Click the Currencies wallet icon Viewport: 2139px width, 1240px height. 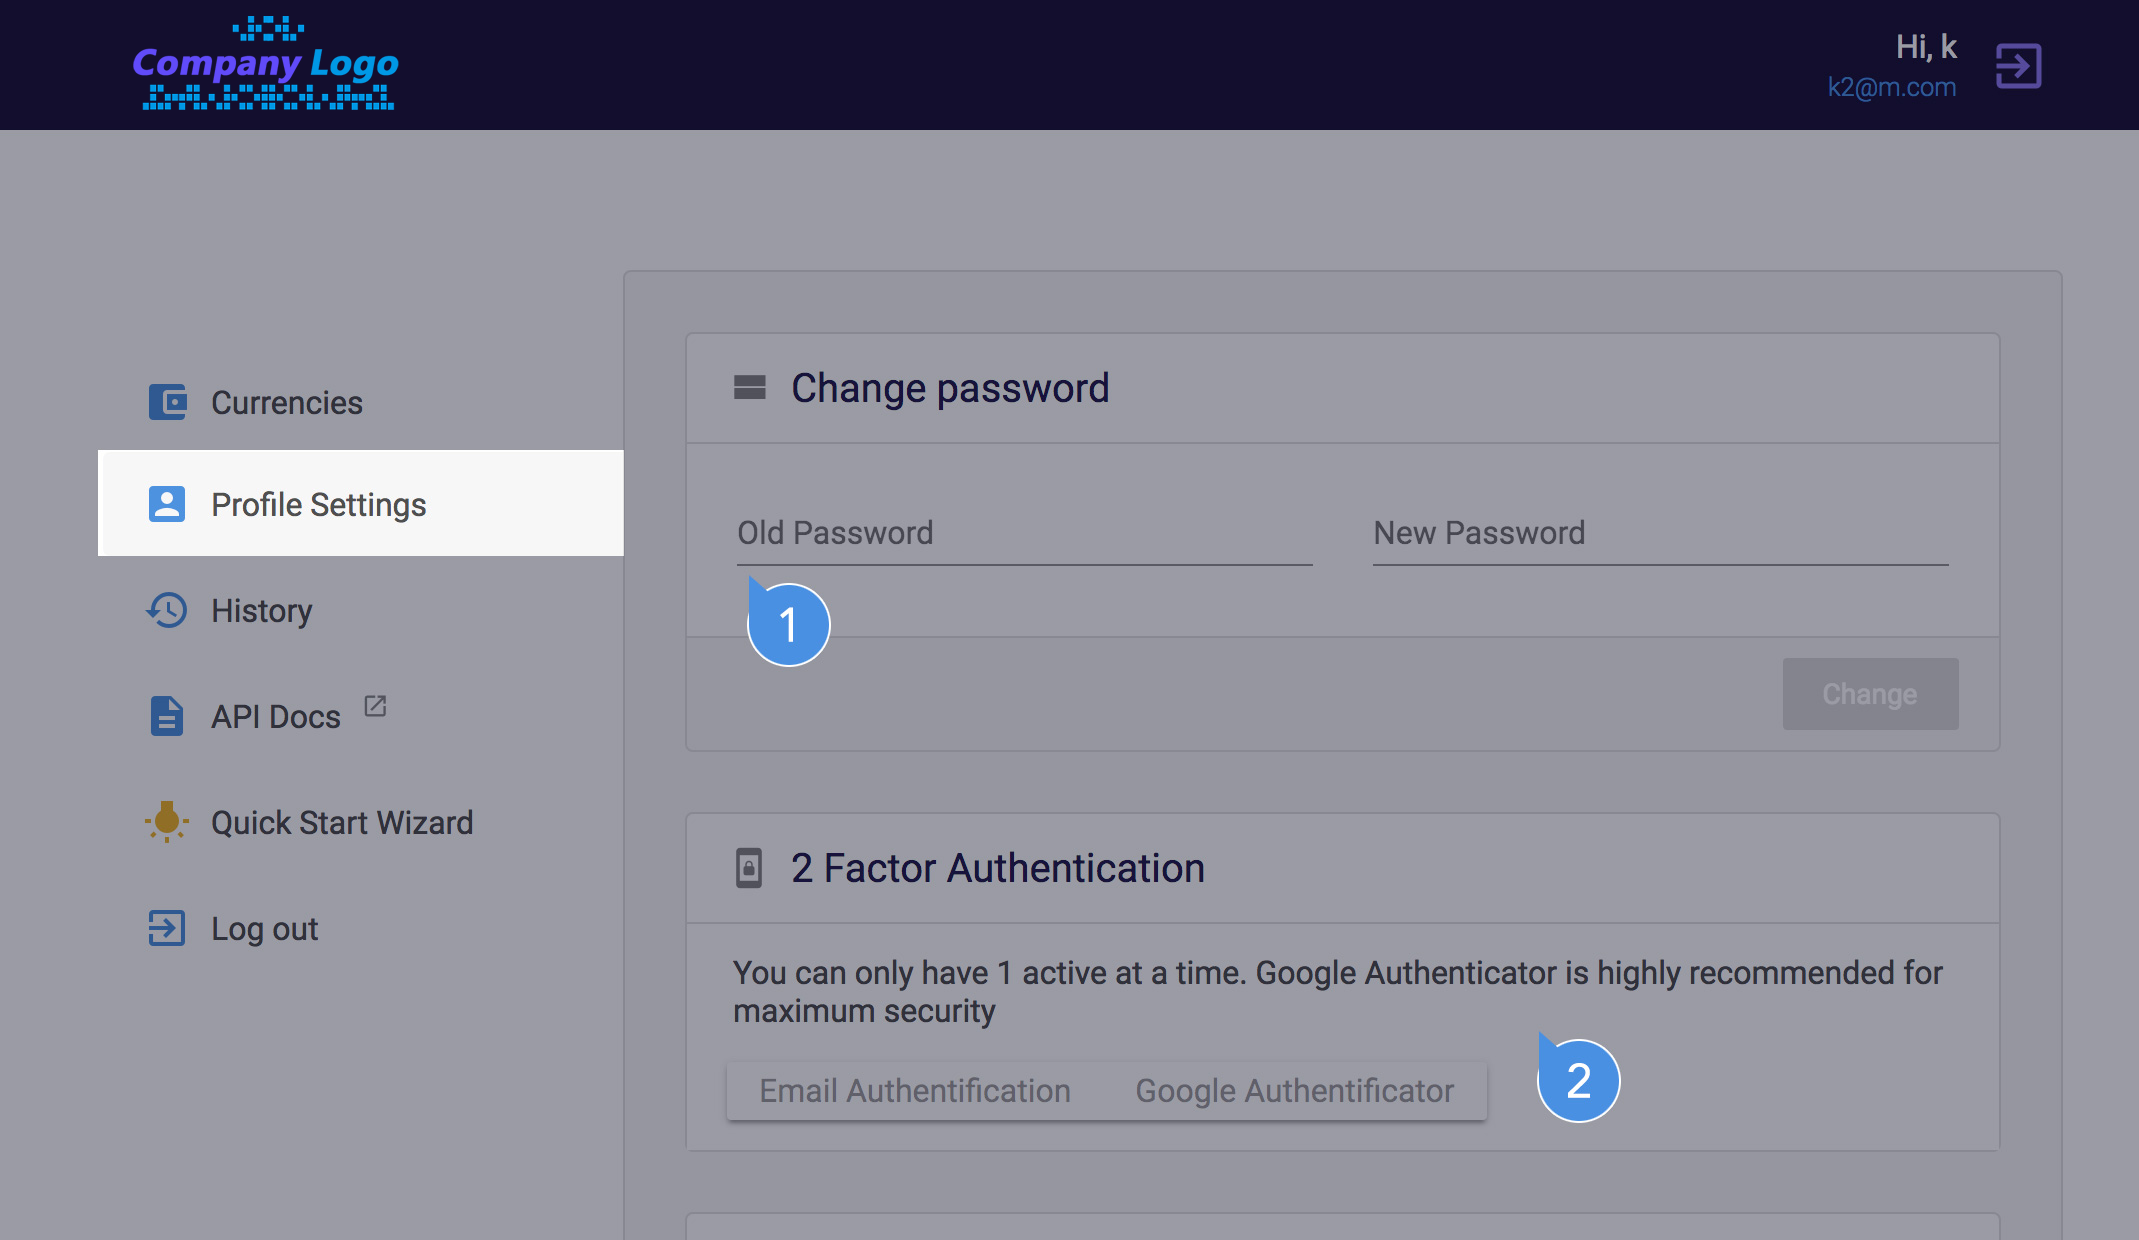pos(167,402)
